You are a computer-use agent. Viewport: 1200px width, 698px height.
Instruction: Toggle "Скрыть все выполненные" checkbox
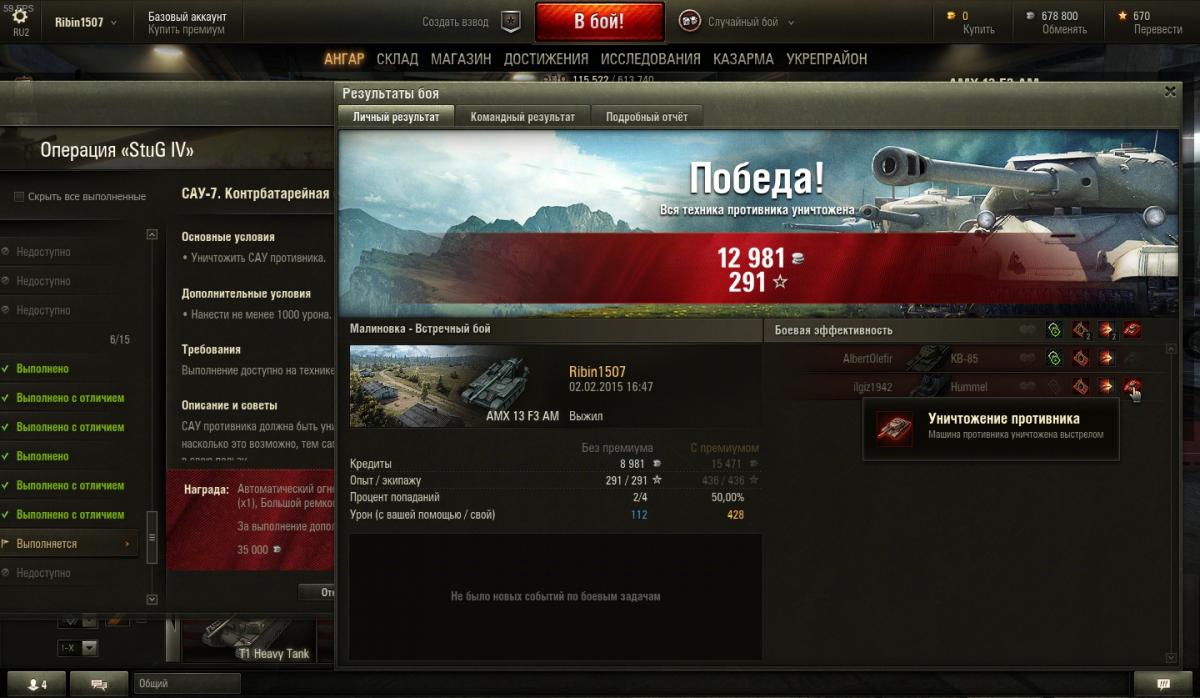click(x=19, y=197)
